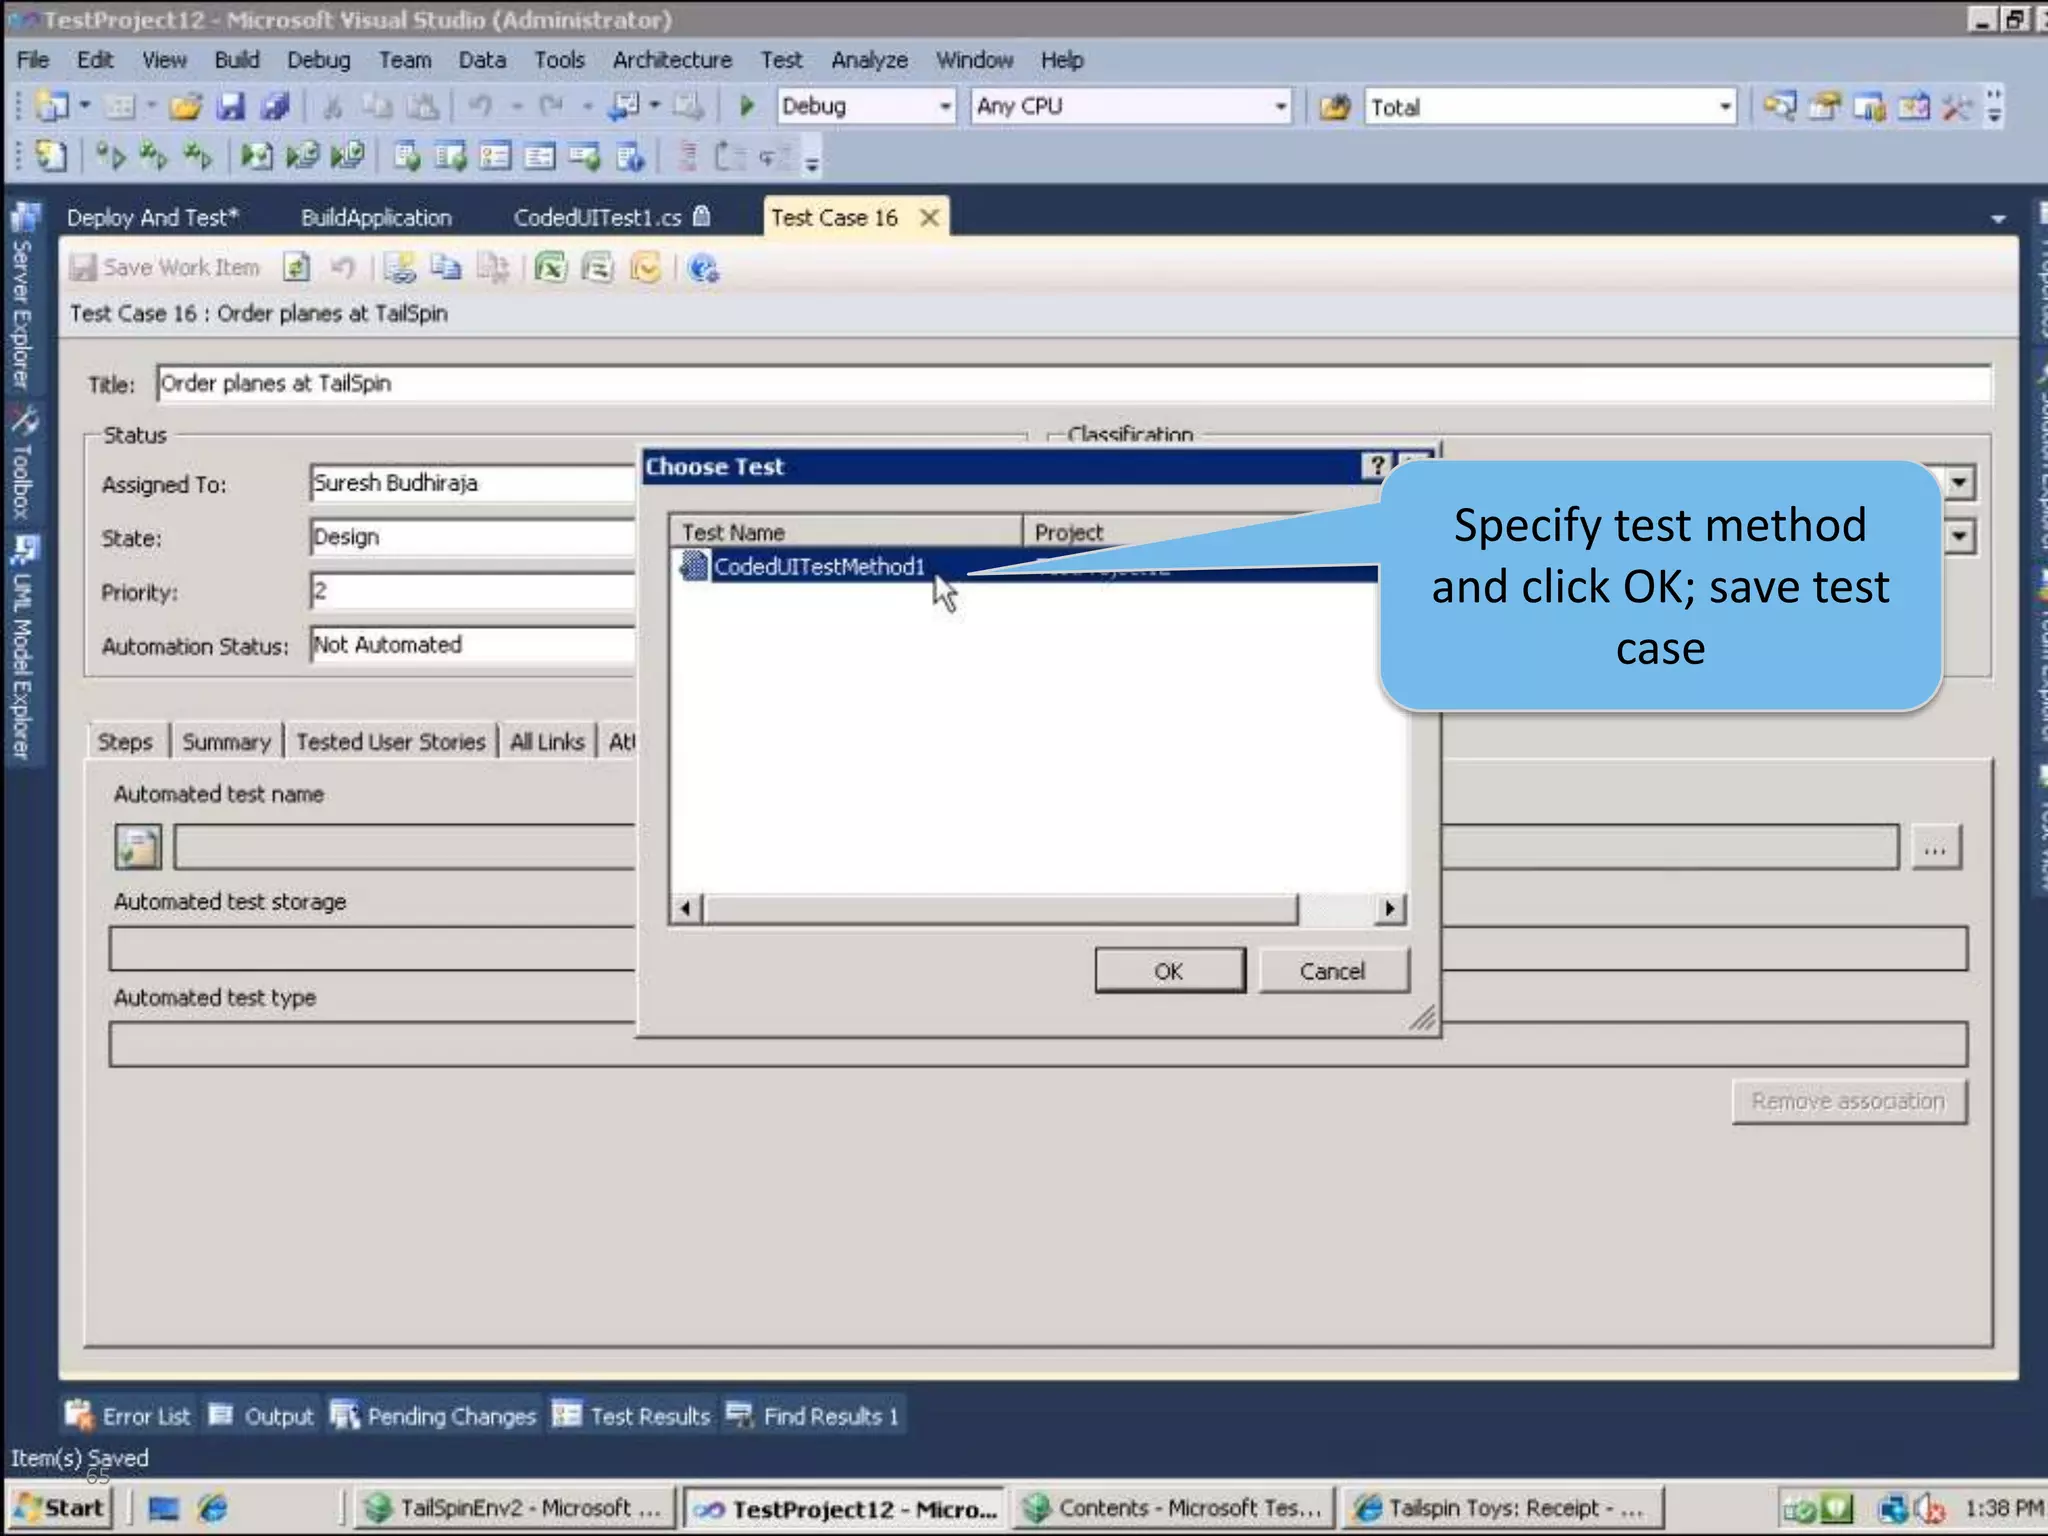Open the lower Classification dropdown arrow
This screenshot has width=2048, height=1536.
pyautogui.click(x=1959, y=537)
